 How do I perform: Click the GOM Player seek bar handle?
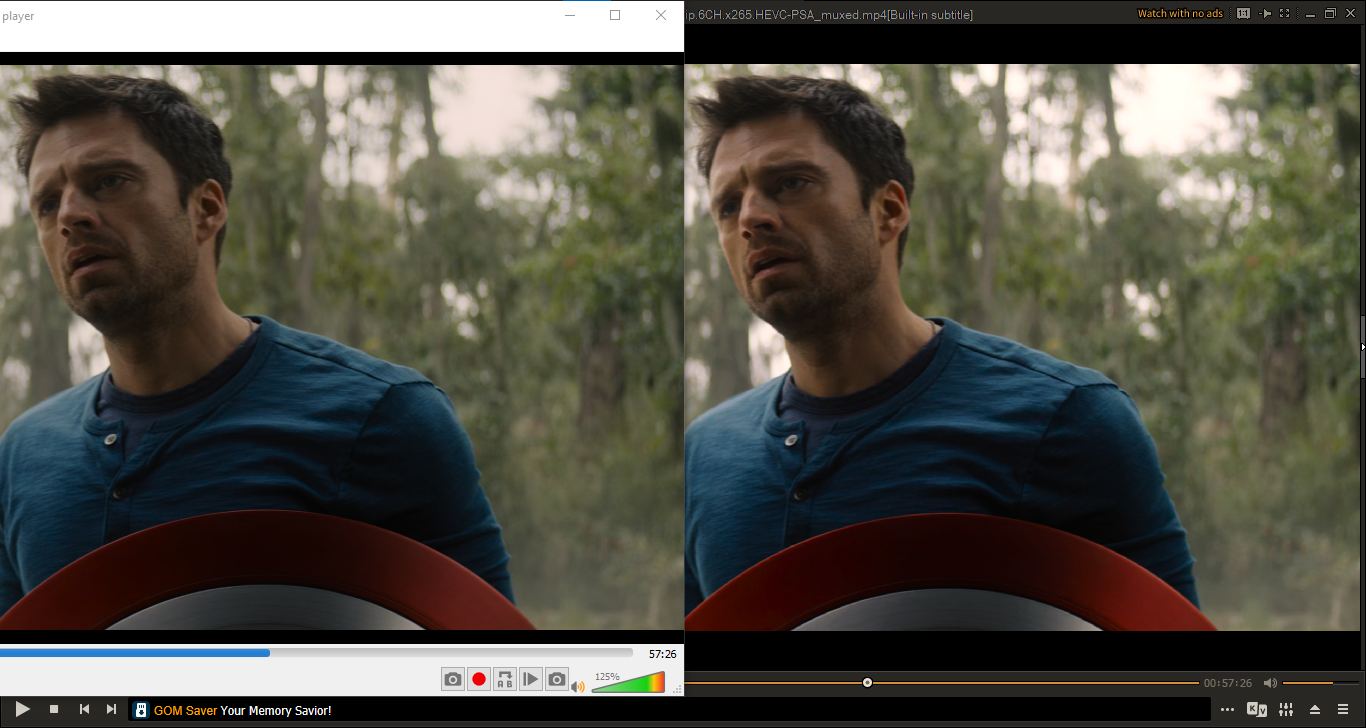coord(867,683)
